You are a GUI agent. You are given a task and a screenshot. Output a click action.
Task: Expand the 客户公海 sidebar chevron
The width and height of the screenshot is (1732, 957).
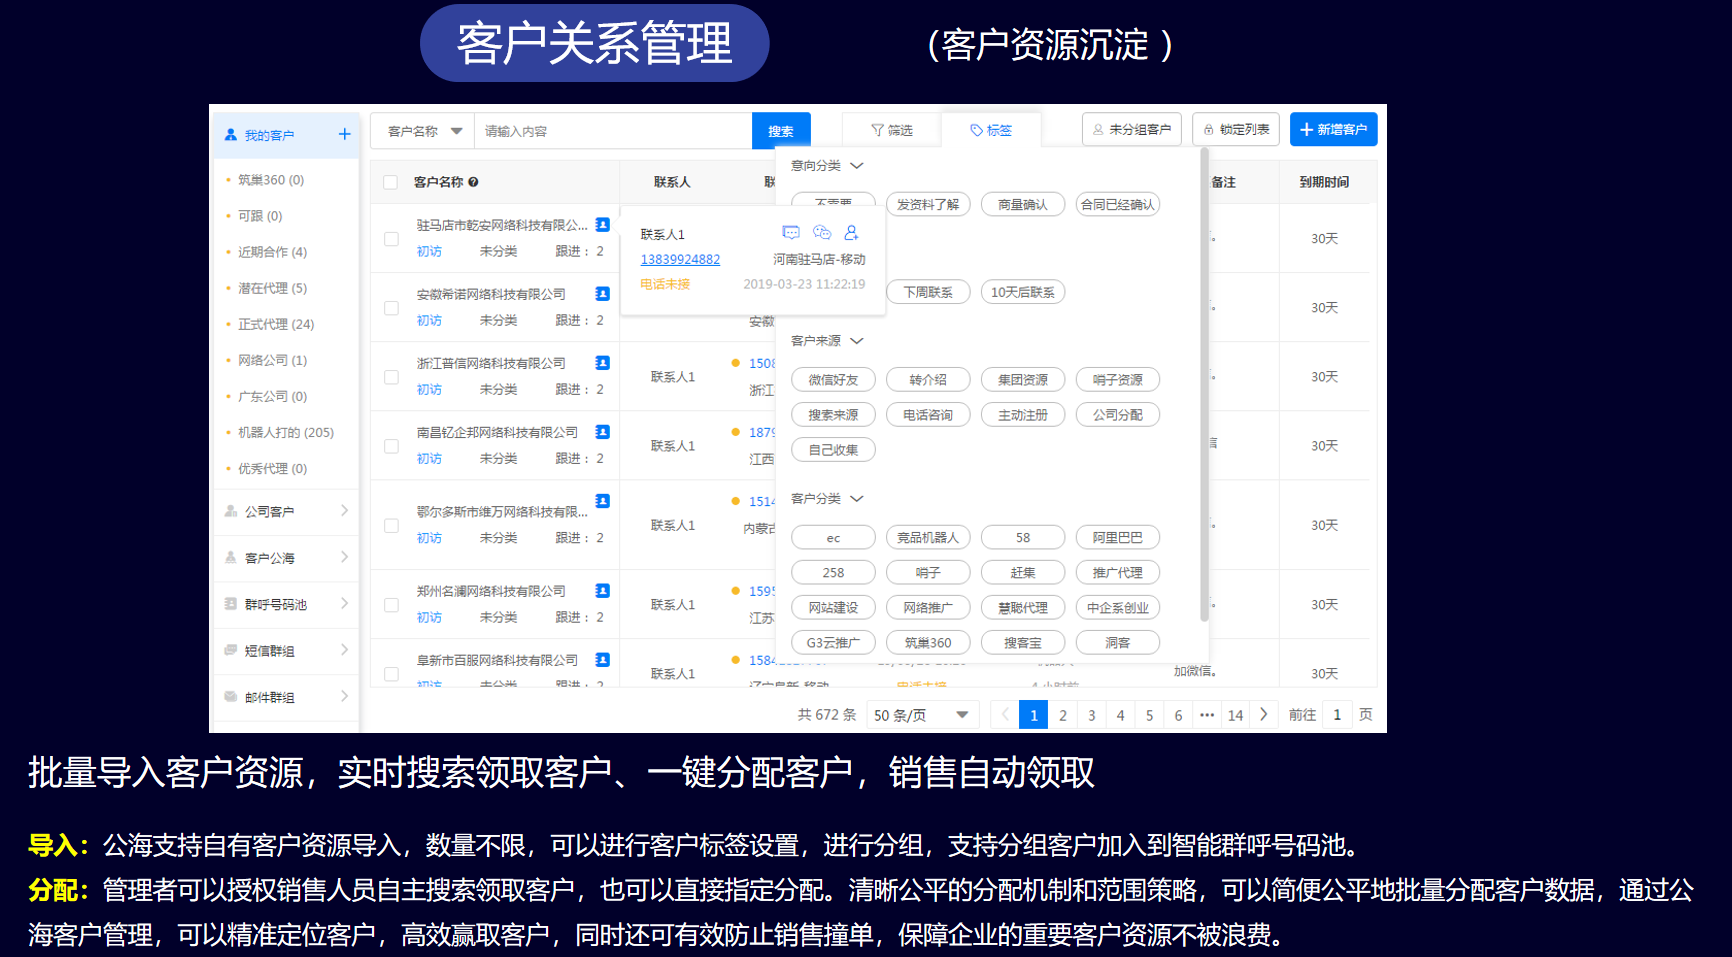344,557
